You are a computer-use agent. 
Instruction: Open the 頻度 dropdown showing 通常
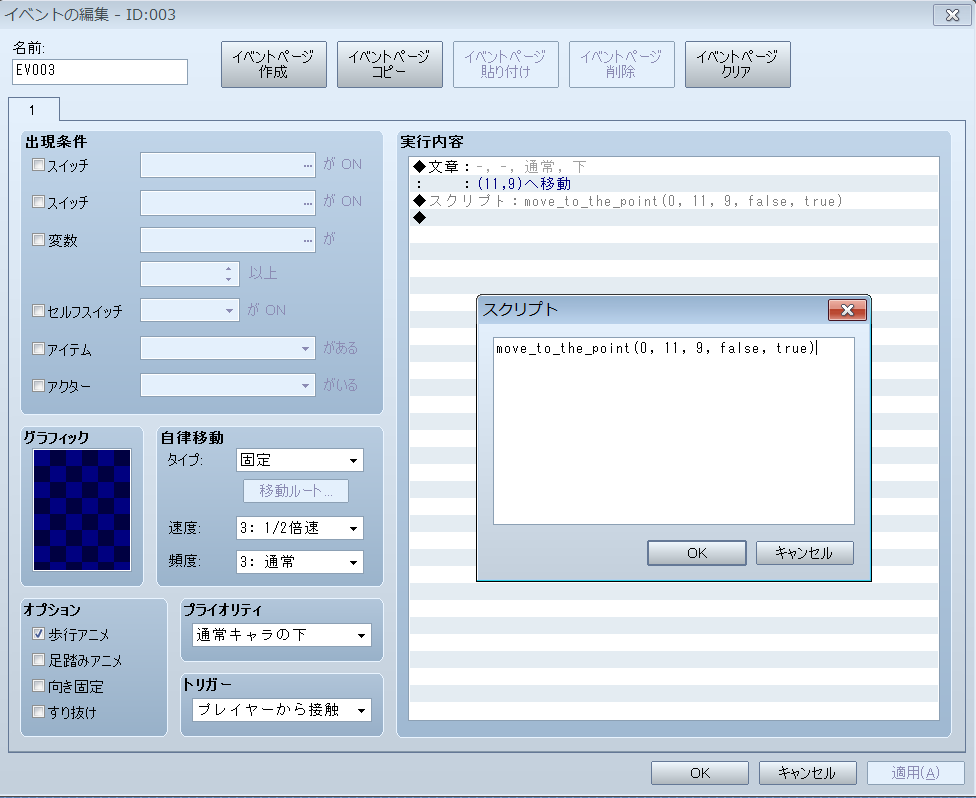point(300,562)
